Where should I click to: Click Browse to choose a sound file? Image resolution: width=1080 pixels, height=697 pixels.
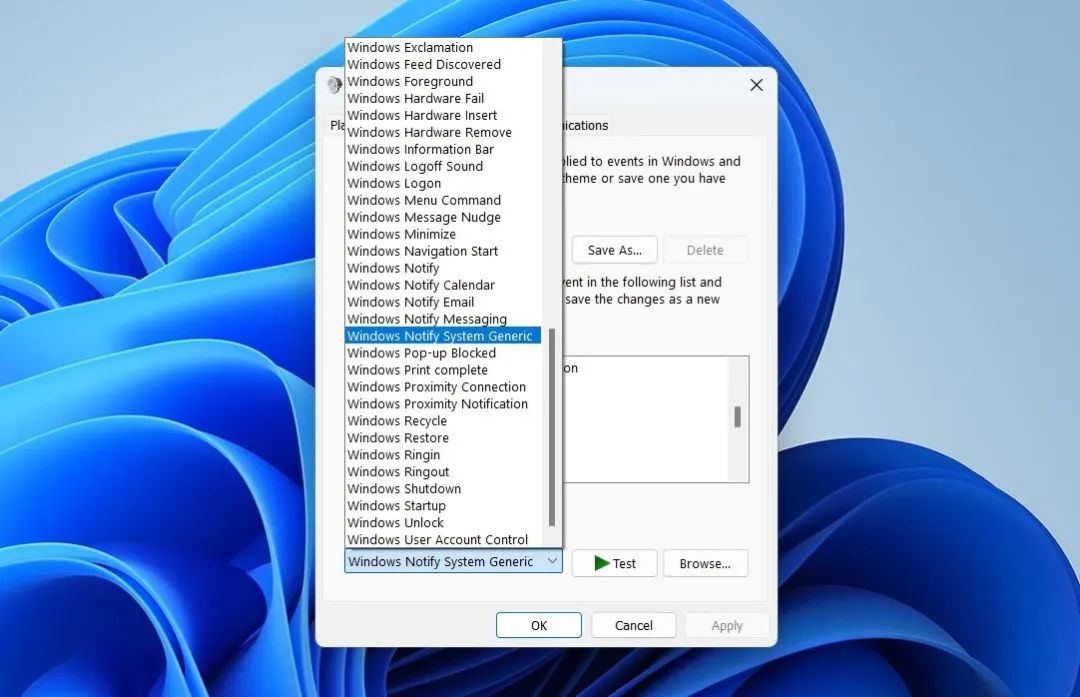point(705,563)
